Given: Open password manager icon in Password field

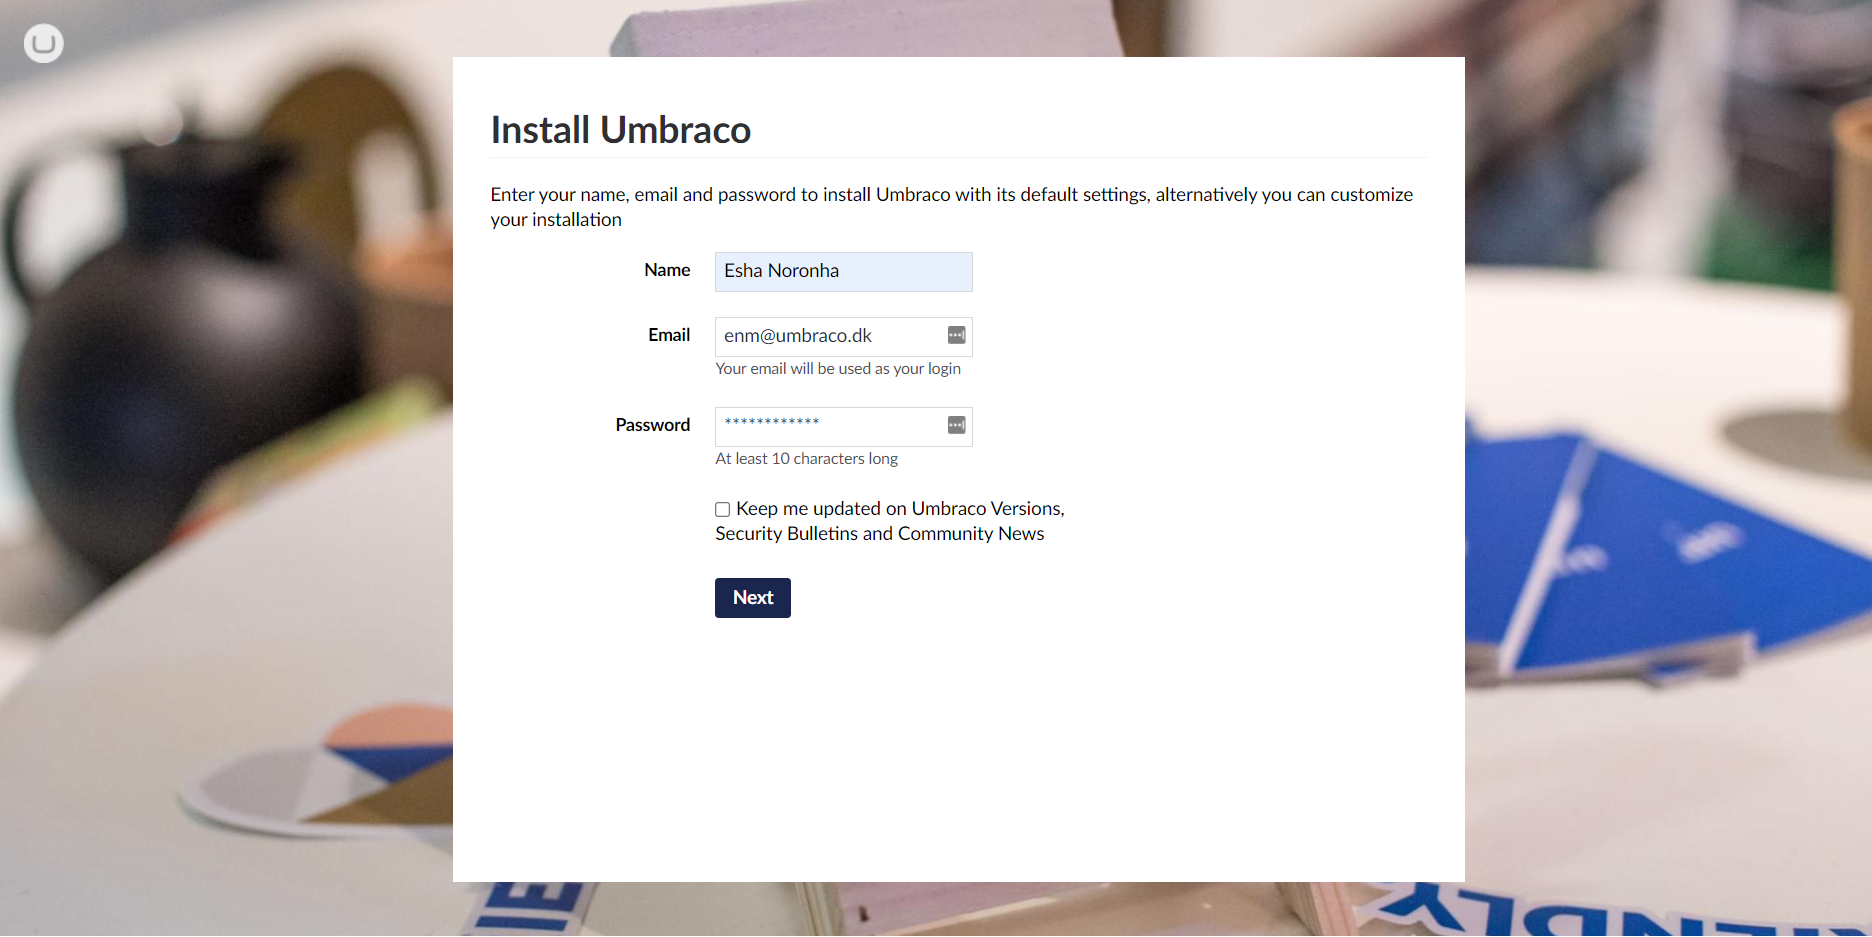Looking at the screenshot, I should (x=956, y=425).
